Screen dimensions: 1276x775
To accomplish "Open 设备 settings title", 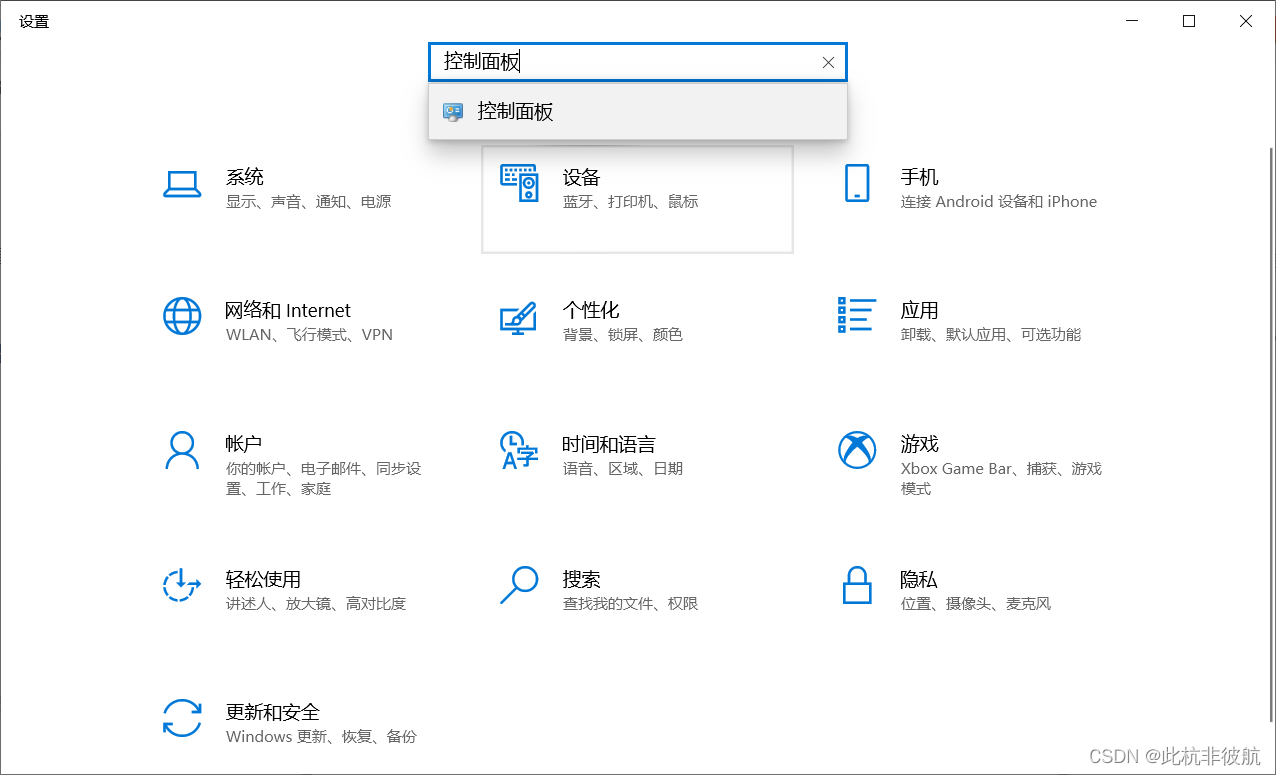I will (x=582, y=177).
